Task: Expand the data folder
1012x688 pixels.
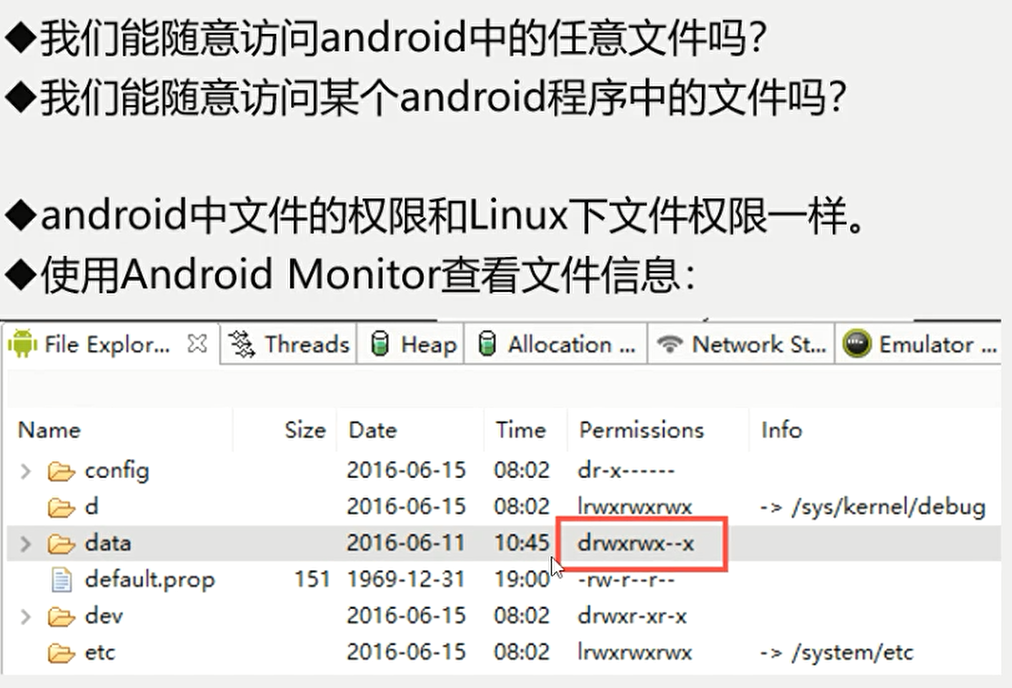Action: click(x=26, y=544)
